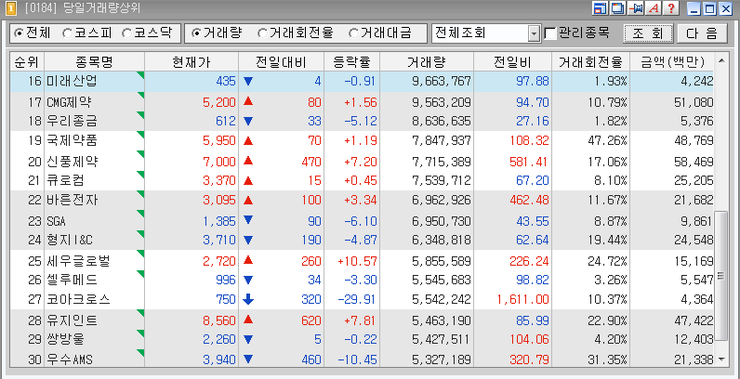This screenshot has width=740, height=379.
Task: Select the 세우글로벌 stock name
Action: pyautogui.click(x=78, y=261)
